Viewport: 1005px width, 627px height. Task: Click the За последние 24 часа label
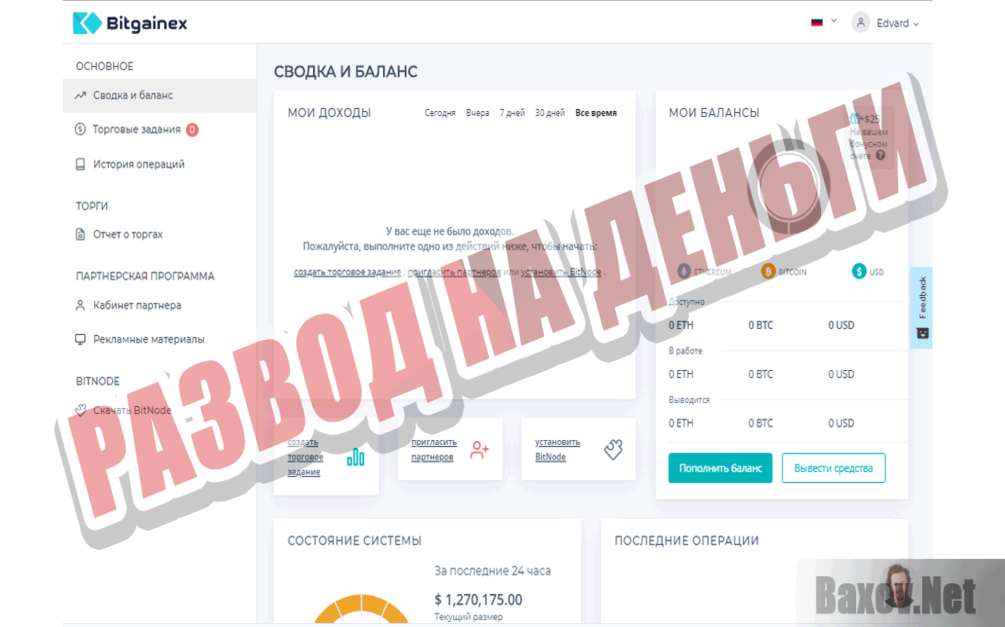492,571
